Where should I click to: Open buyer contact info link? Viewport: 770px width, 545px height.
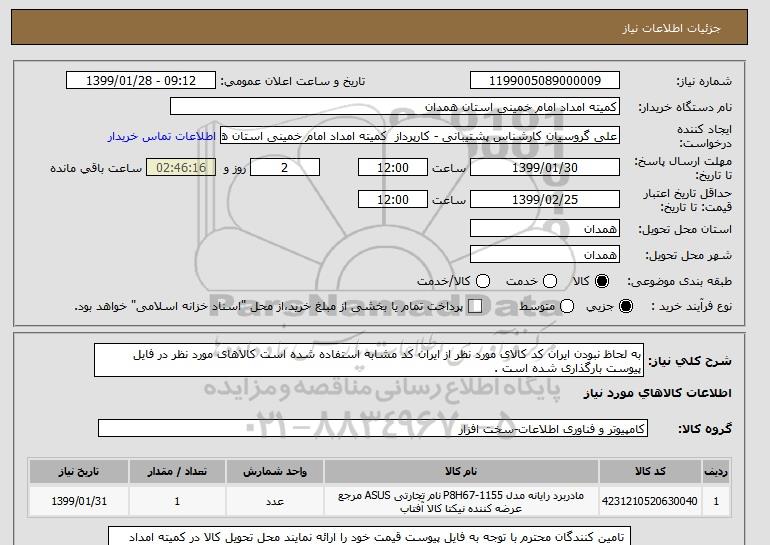tap(162, 136)
